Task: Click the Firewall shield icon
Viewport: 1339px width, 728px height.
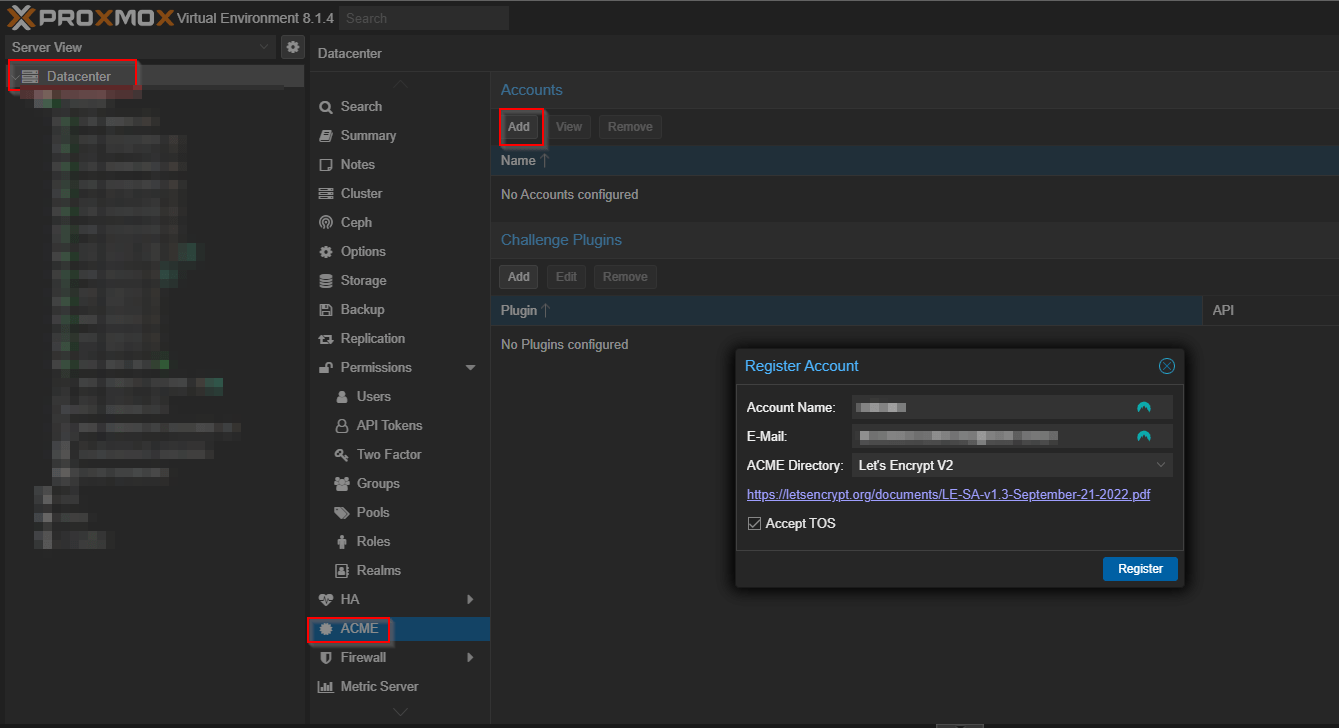Action: [326, 657]
